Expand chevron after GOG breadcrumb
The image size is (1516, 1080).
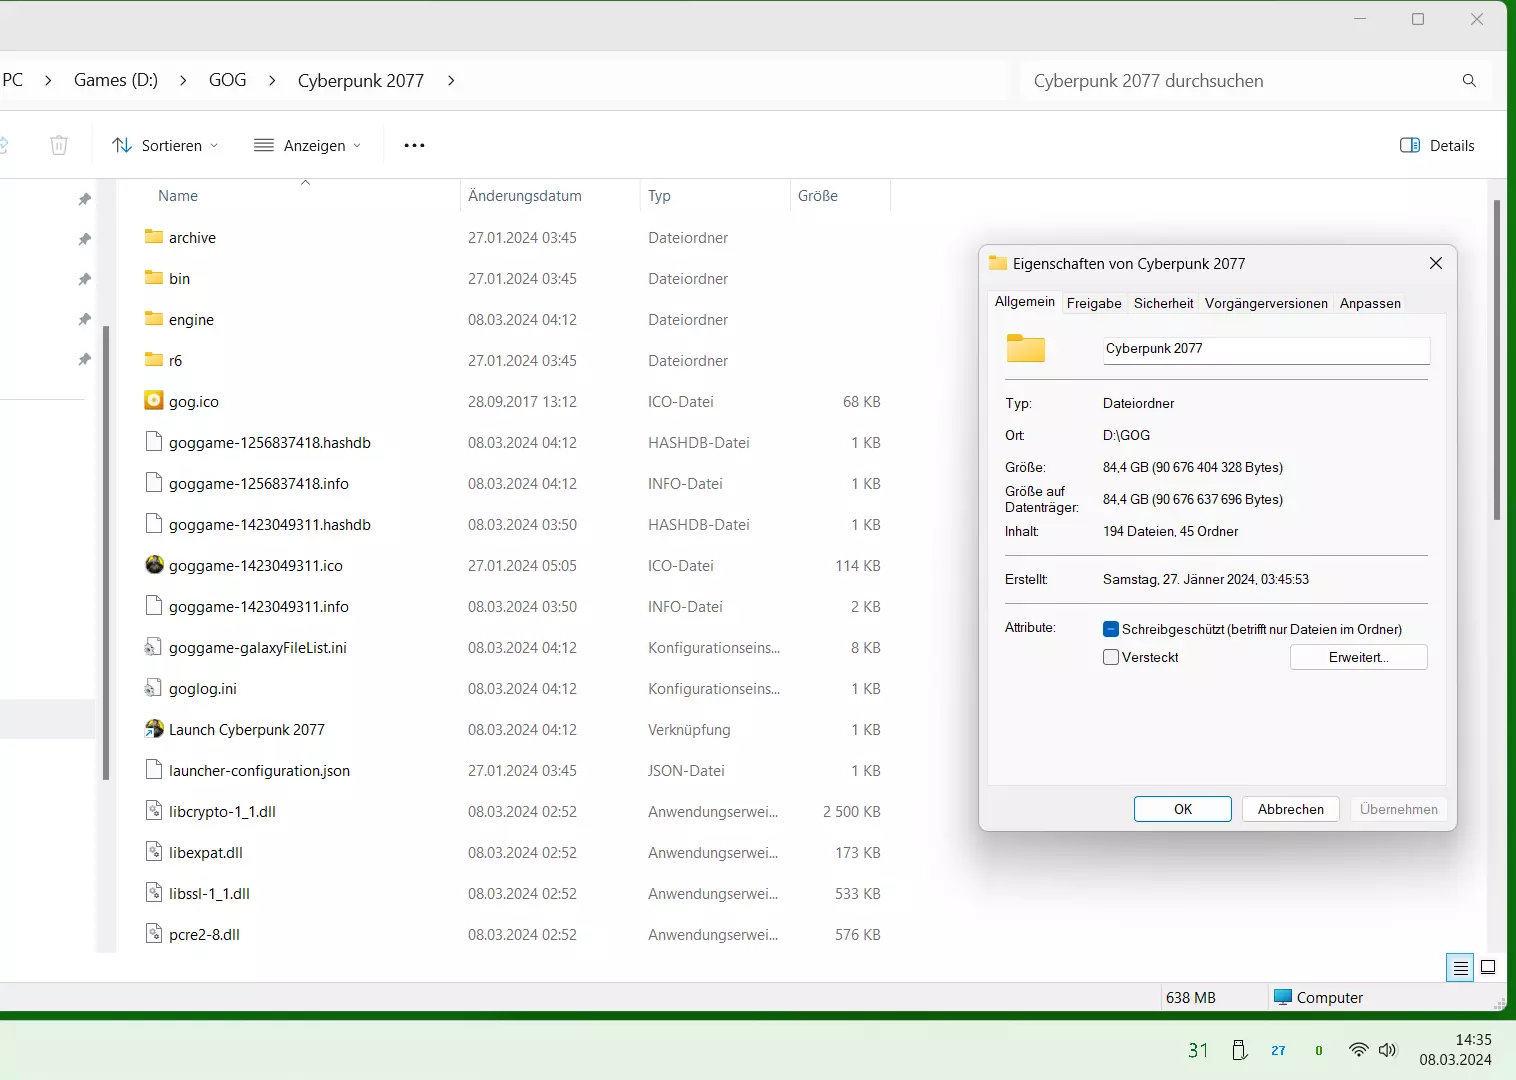tap(272, 81)
